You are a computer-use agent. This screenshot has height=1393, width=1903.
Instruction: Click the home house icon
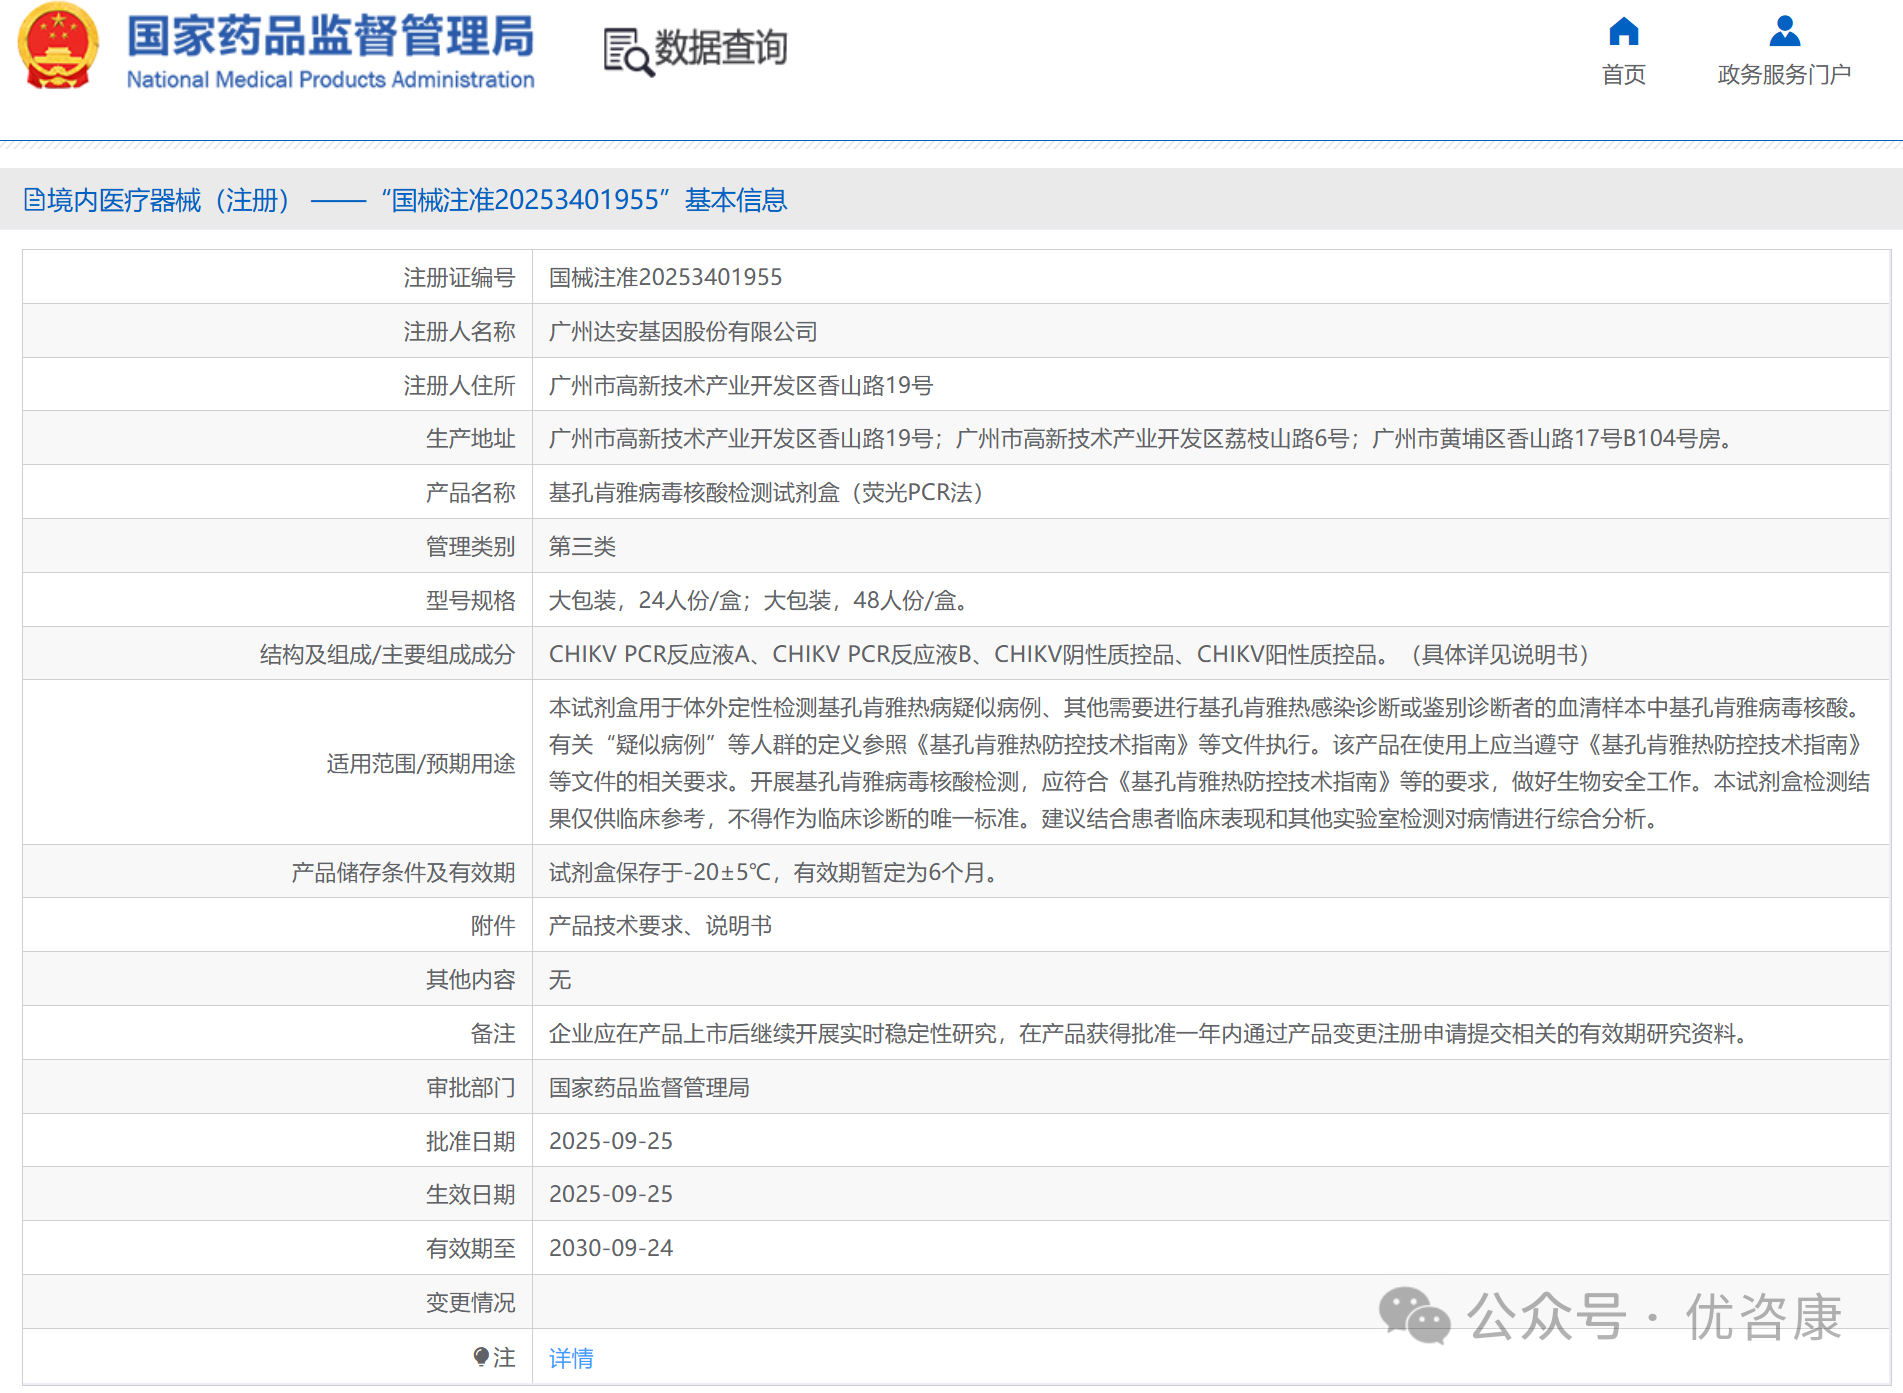1623,32
